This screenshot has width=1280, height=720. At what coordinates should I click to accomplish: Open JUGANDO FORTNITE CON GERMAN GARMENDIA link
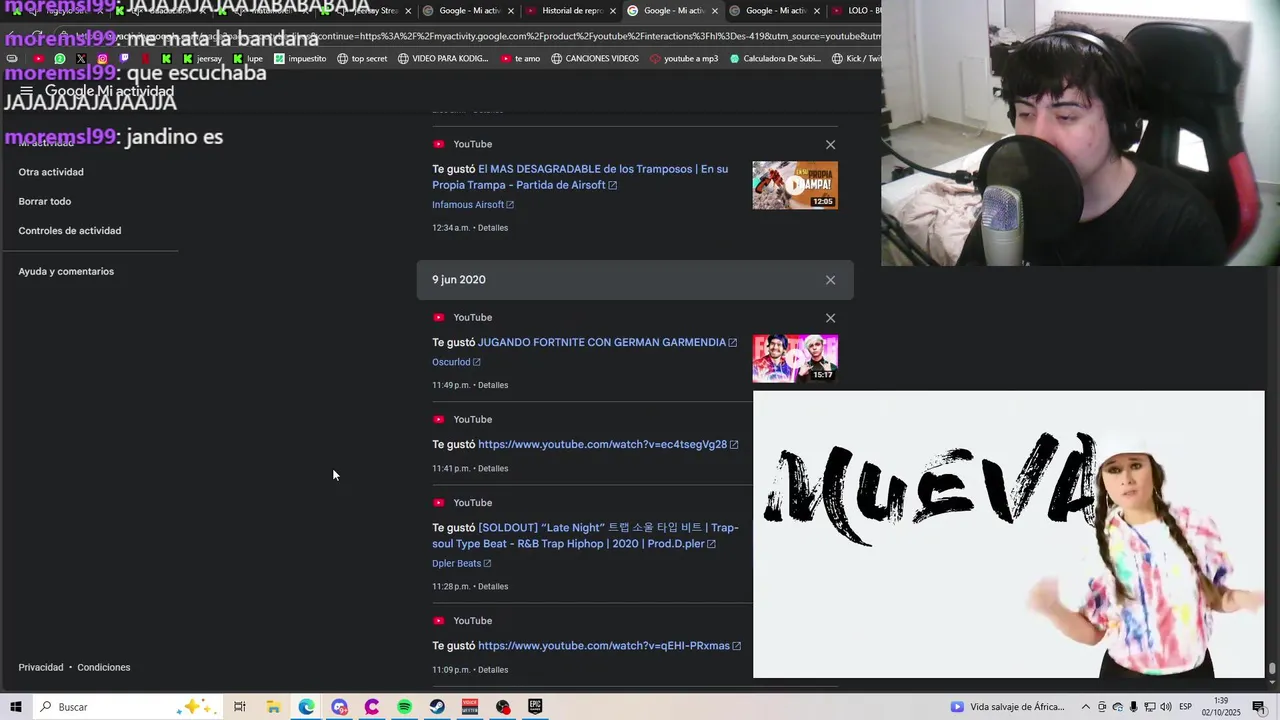click(x=607, y=342)
